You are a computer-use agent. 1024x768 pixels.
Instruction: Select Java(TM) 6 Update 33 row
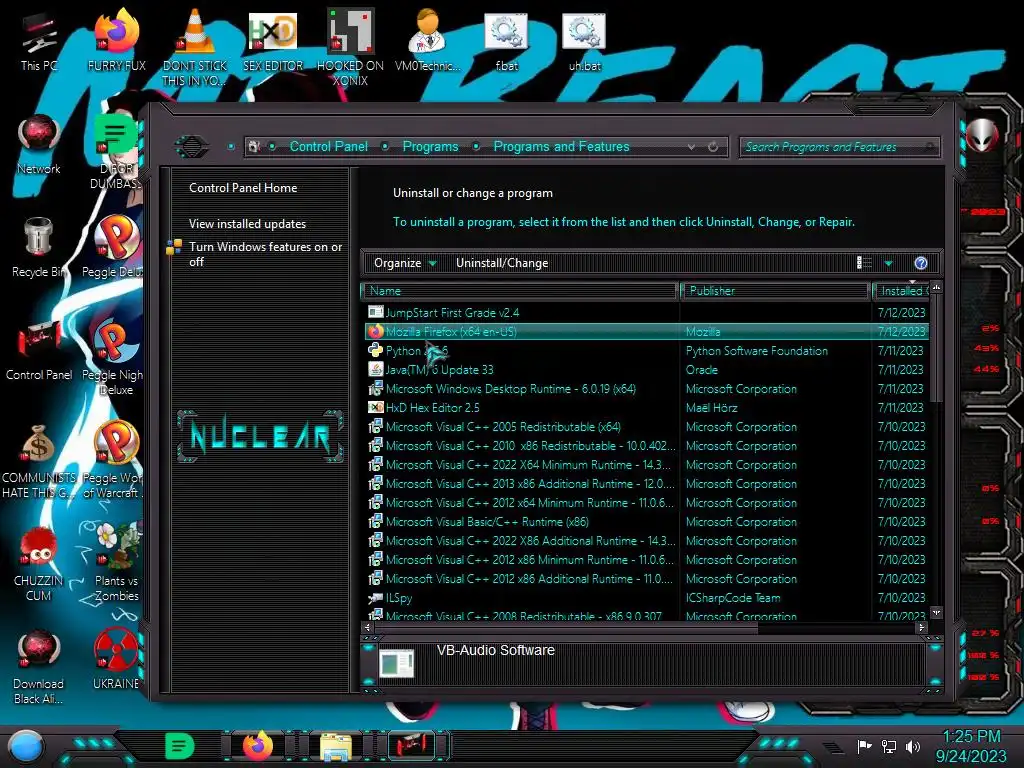[x=647, y=369]
